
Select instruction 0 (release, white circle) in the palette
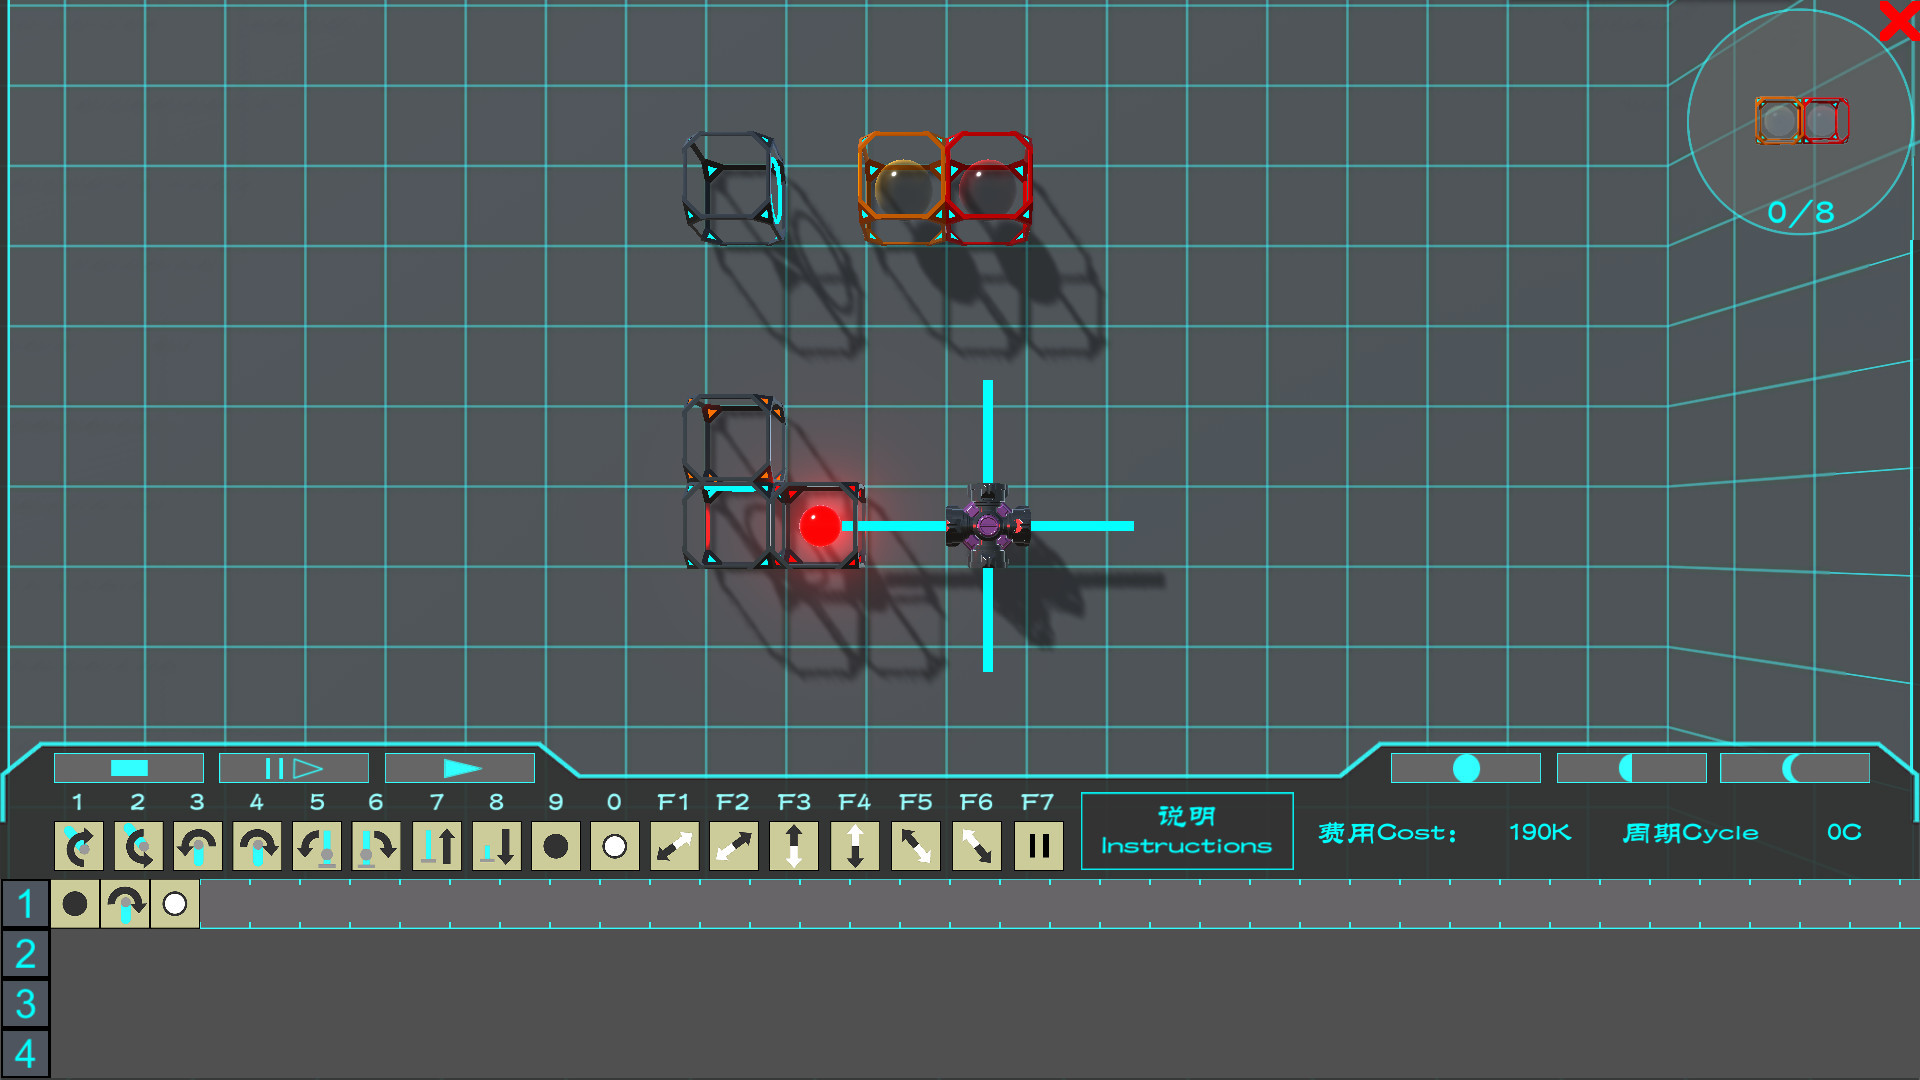[x=615, y=846]
